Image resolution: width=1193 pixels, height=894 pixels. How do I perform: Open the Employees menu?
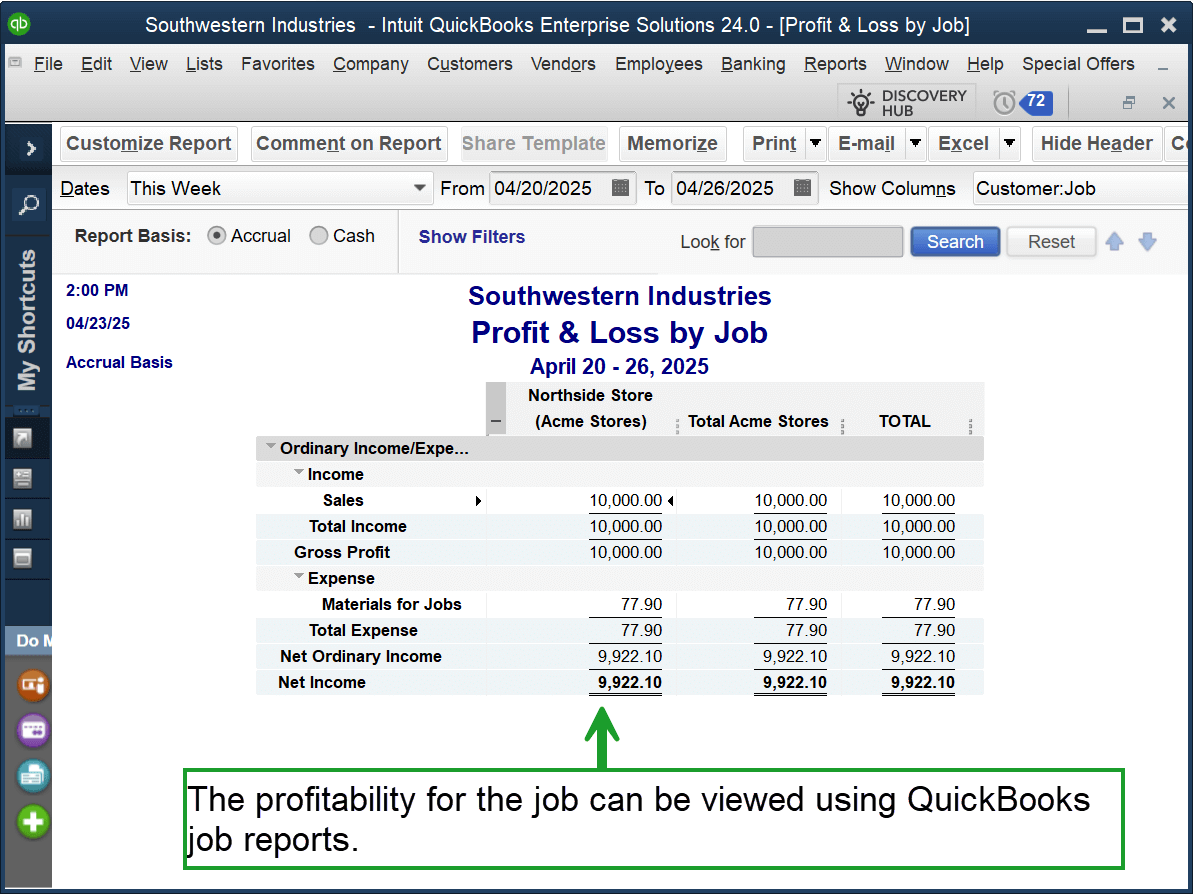click(658, 64)
